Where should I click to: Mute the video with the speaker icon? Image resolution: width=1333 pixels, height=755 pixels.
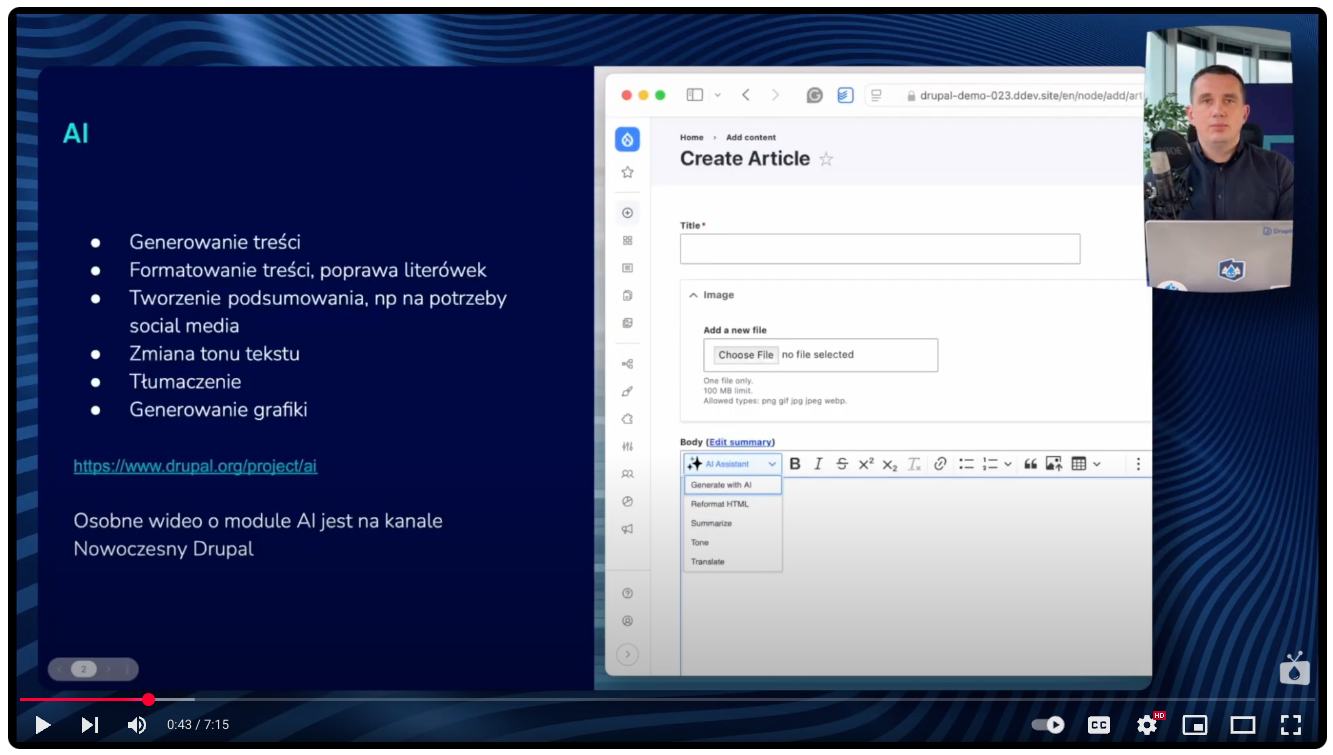[x=137, y=725]
